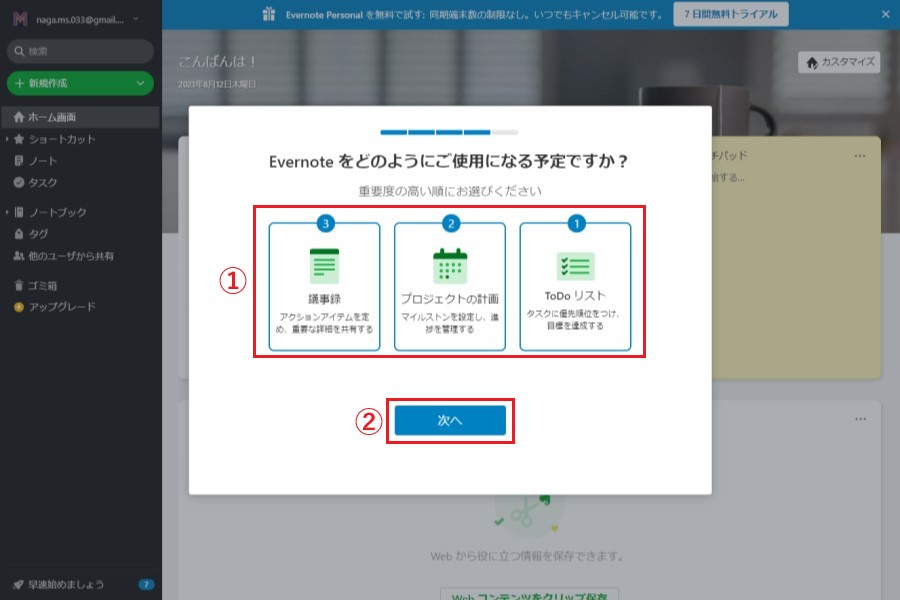The image size is (900, 600).
Task: Open 他のユーザから共有 in the sidebar
Action: coord(71,256)
